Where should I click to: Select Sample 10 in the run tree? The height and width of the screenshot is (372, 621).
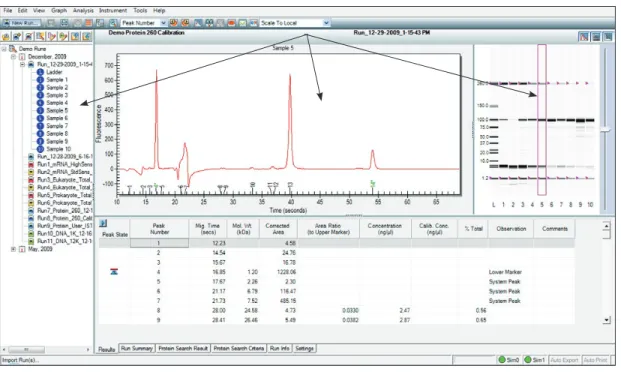(x=59, y=149)
